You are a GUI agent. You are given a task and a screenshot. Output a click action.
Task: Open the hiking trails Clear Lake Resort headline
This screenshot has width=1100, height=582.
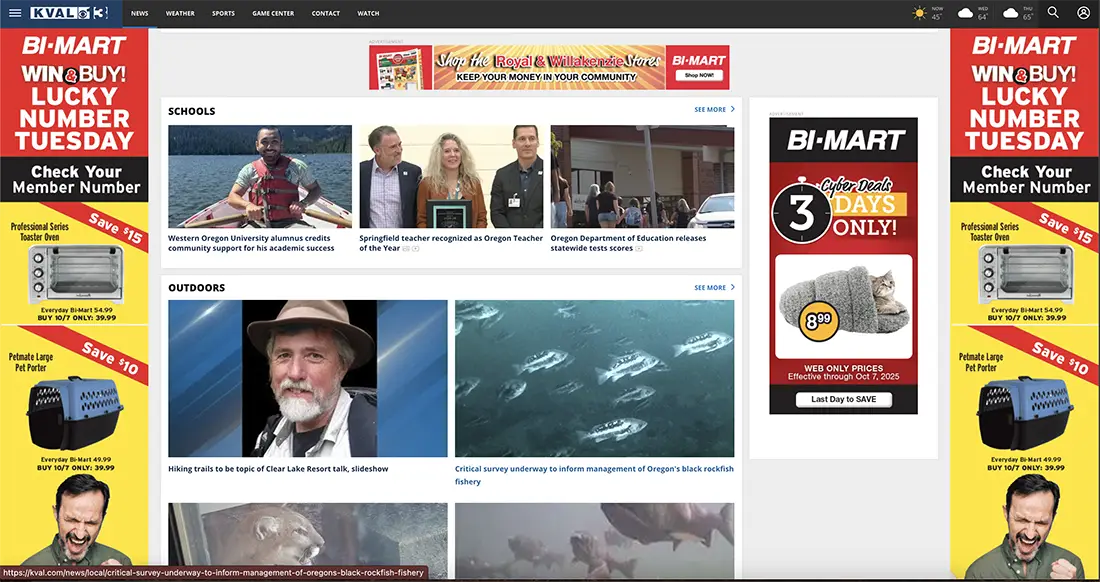(x=278, y=469)
